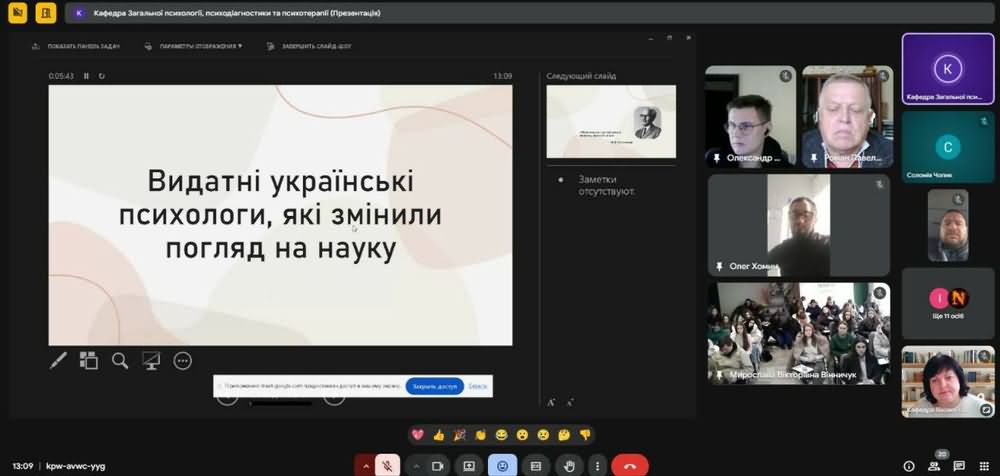The image size is (1000, 476).
Task: Leave the call with red hang-up button
Action: point(629,466)
